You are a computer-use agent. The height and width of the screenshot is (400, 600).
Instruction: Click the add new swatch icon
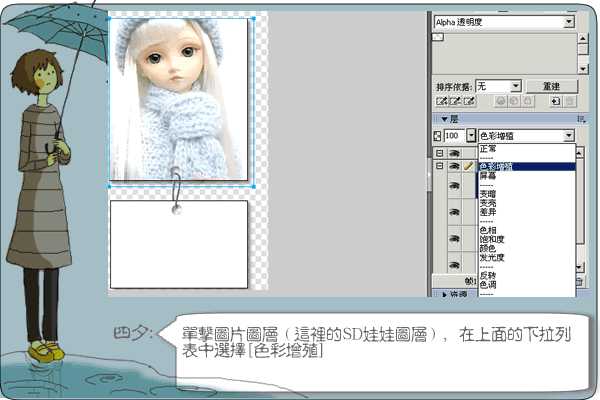555,101
